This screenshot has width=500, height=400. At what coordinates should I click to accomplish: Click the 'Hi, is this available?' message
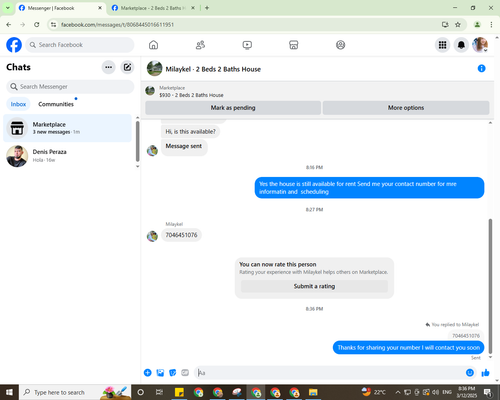(x=190, y=132)
